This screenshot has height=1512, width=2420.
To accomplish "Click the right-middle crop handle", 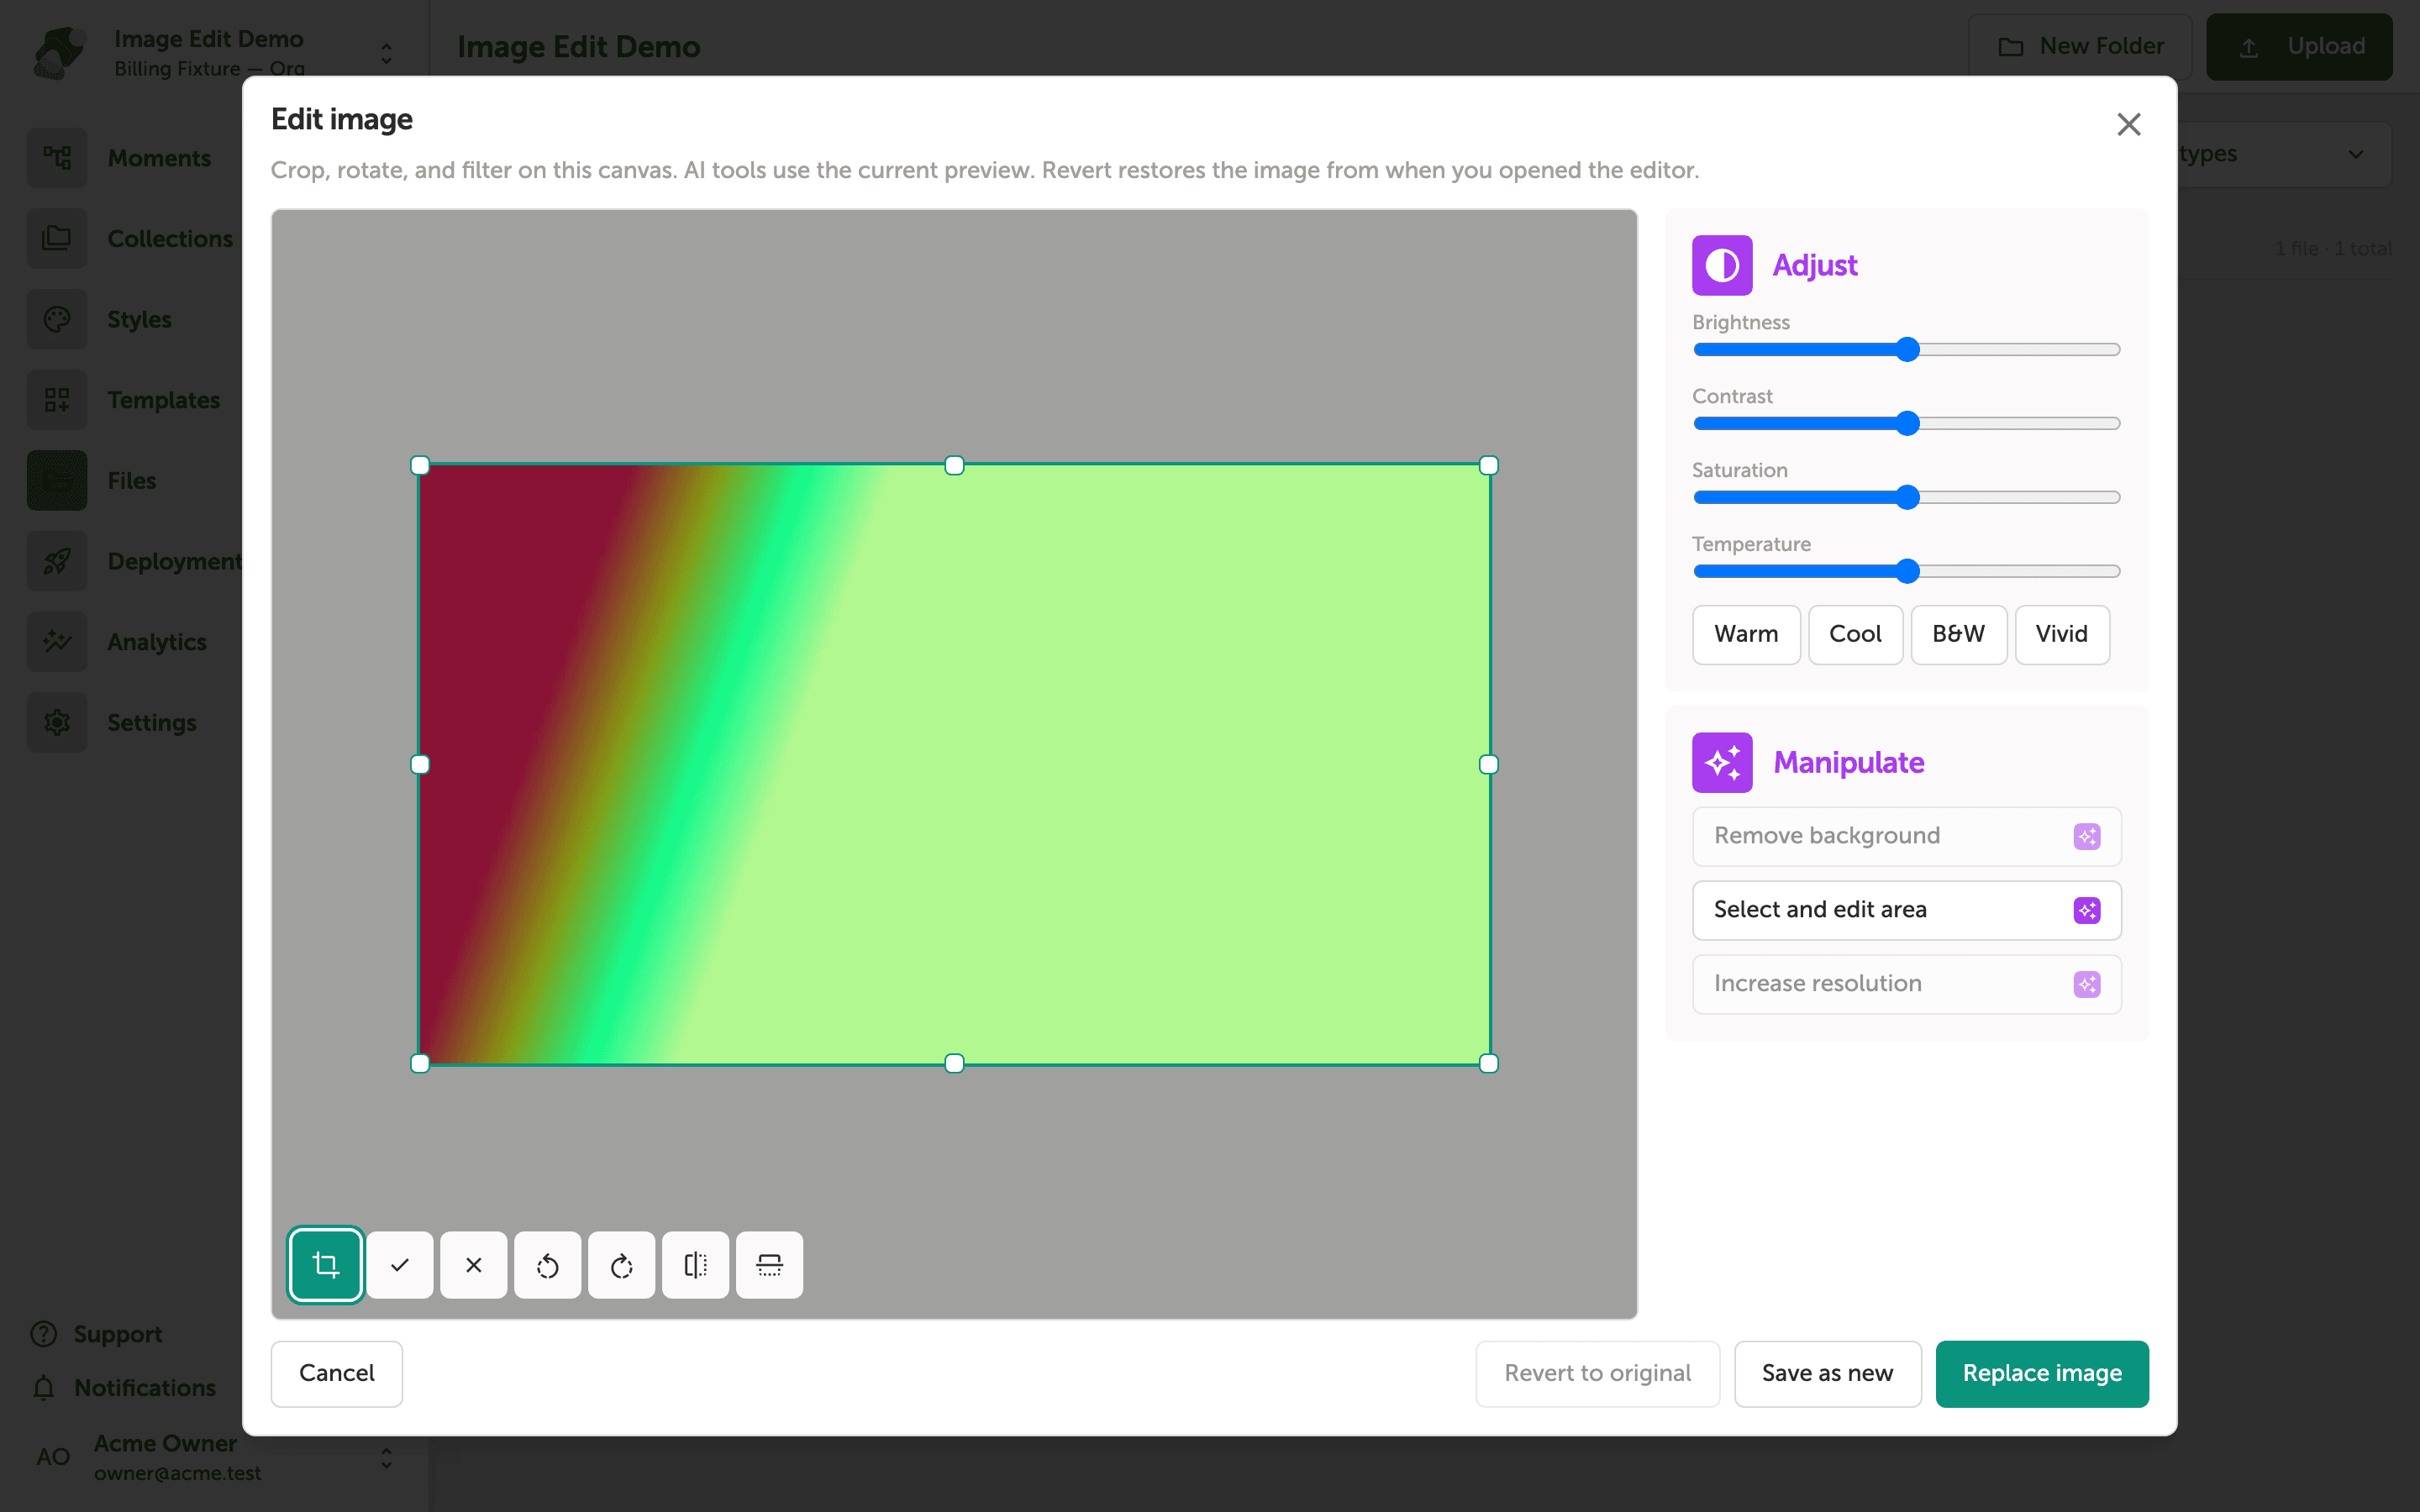I will click(1488, 764).
